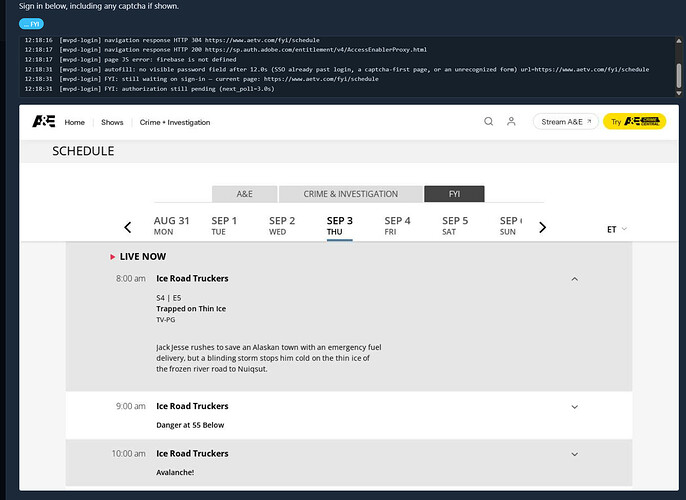Select Sep 5 Sat date
Image resolution: width=686 pixels, height=500 pixels.
point(455,226)
